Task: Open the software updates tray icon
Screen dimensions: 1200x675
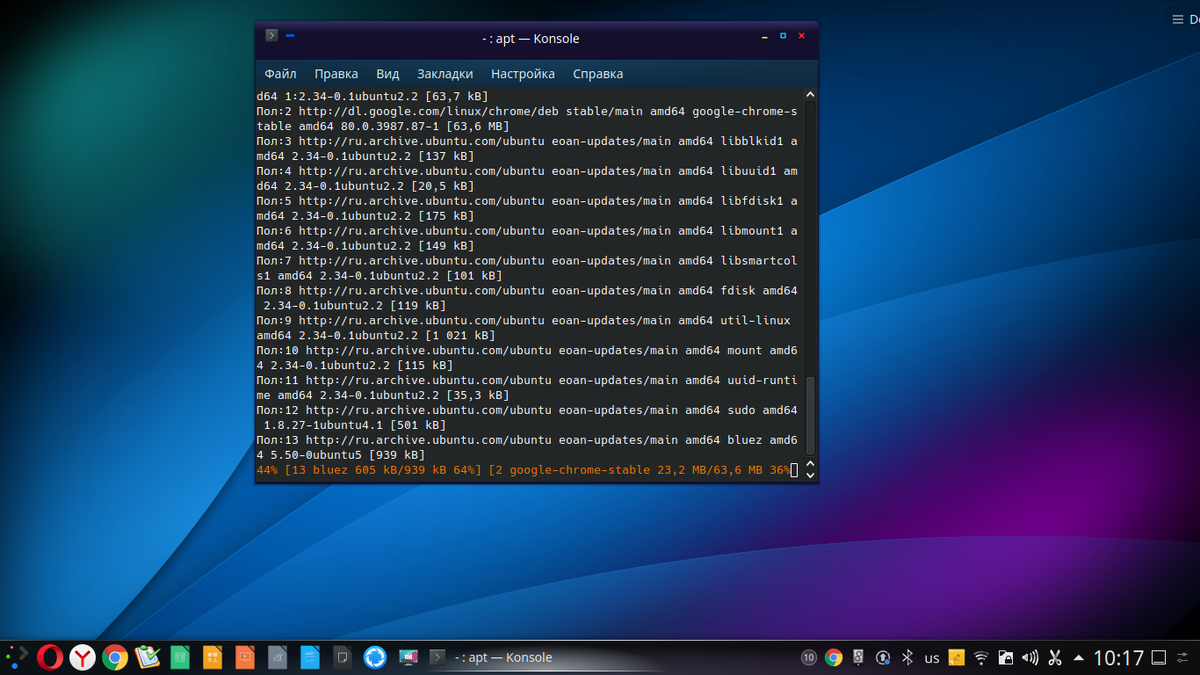Action: (x=884, y=658)
